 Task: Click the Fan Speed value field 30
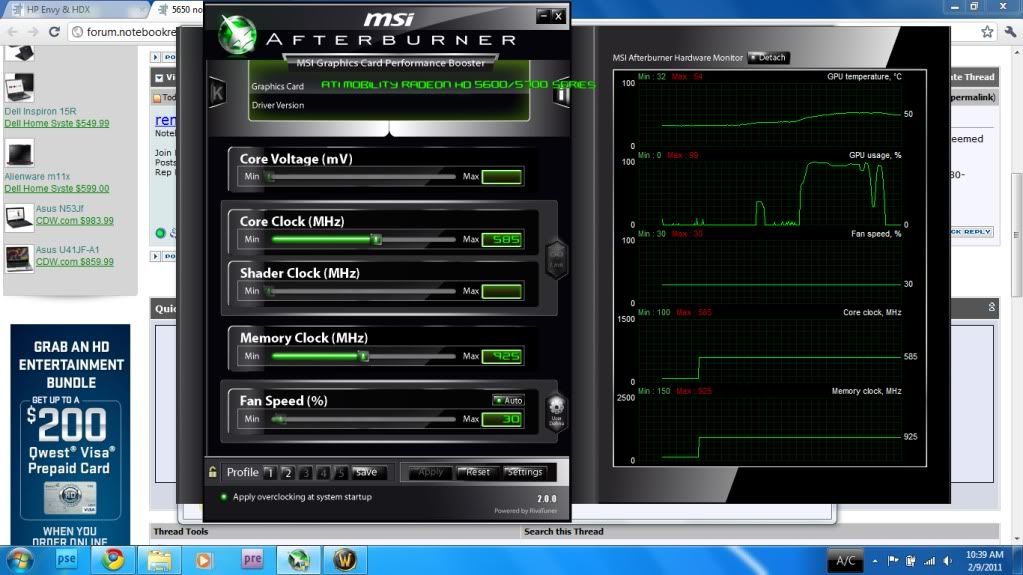(502, 419)
